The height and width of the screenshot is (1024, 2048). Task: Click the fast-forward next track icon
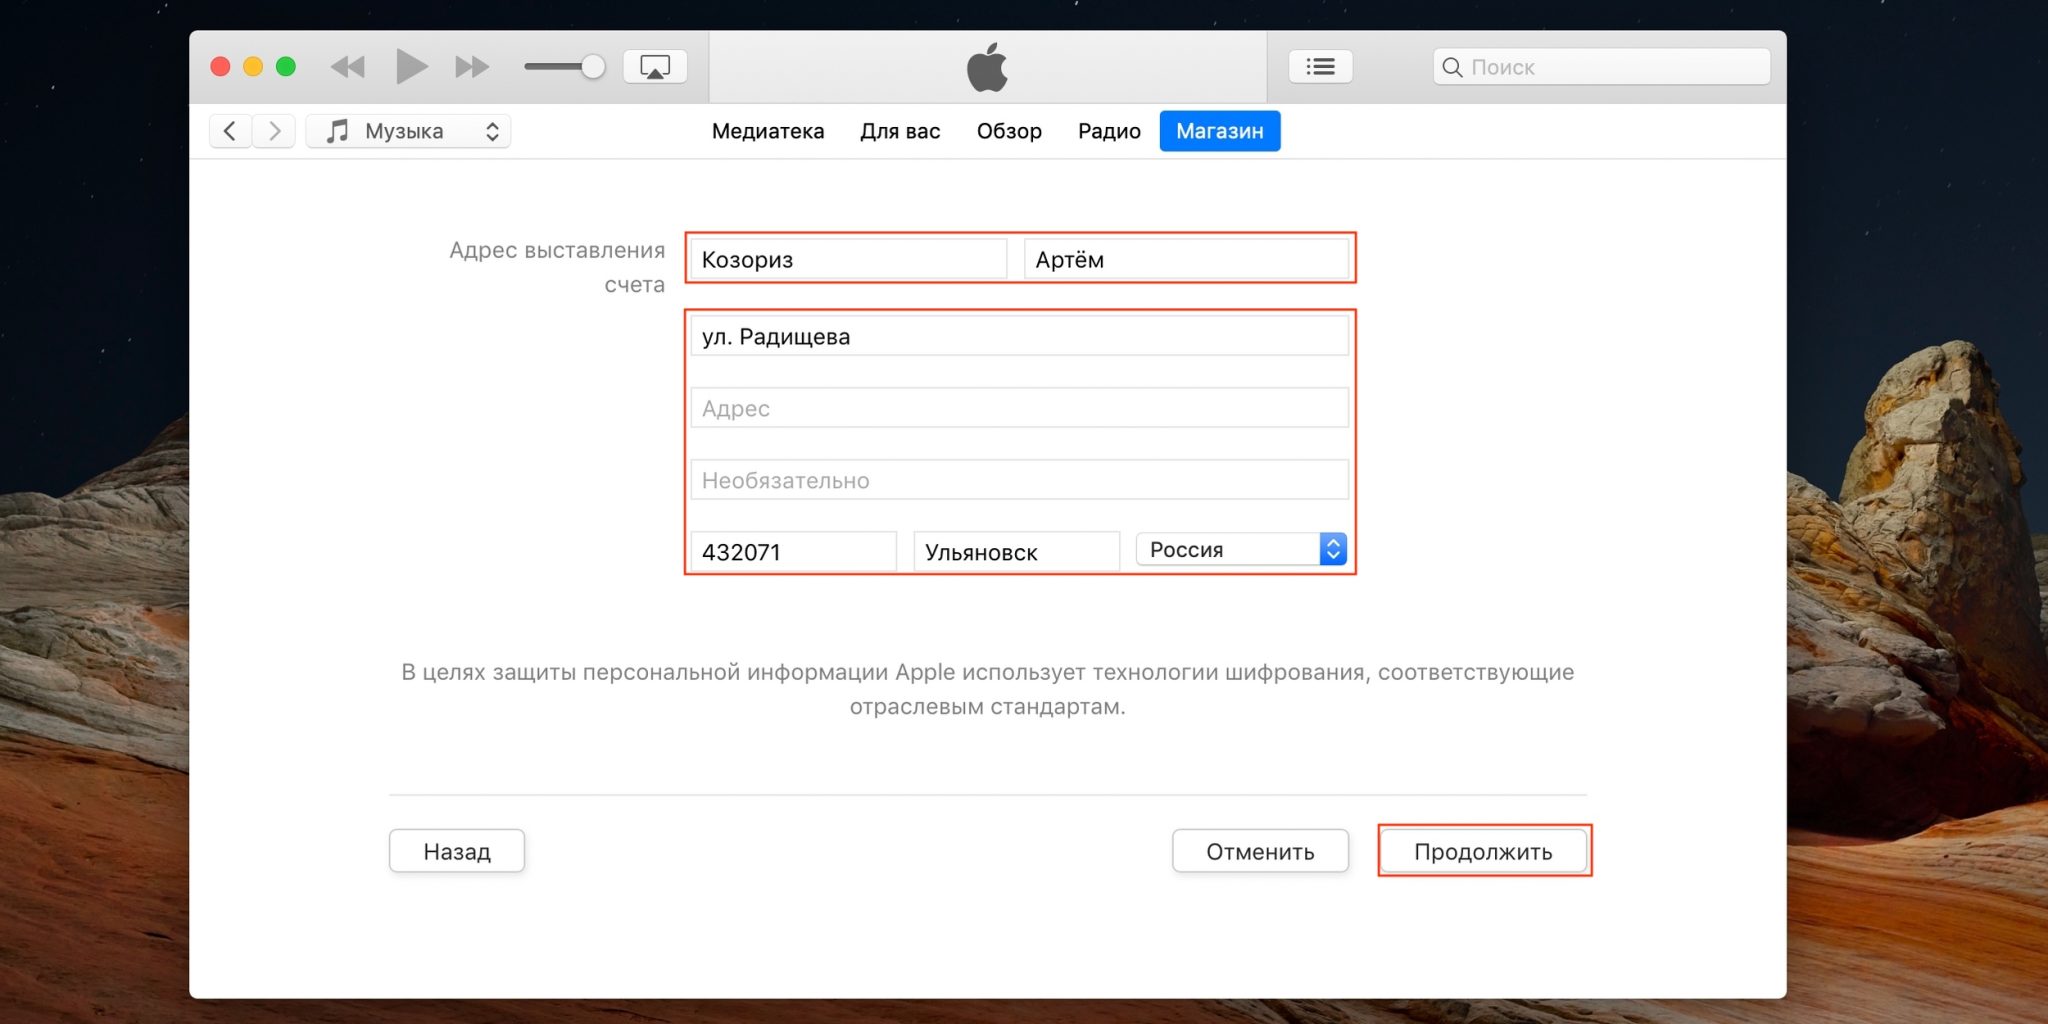tap(471, 67)
